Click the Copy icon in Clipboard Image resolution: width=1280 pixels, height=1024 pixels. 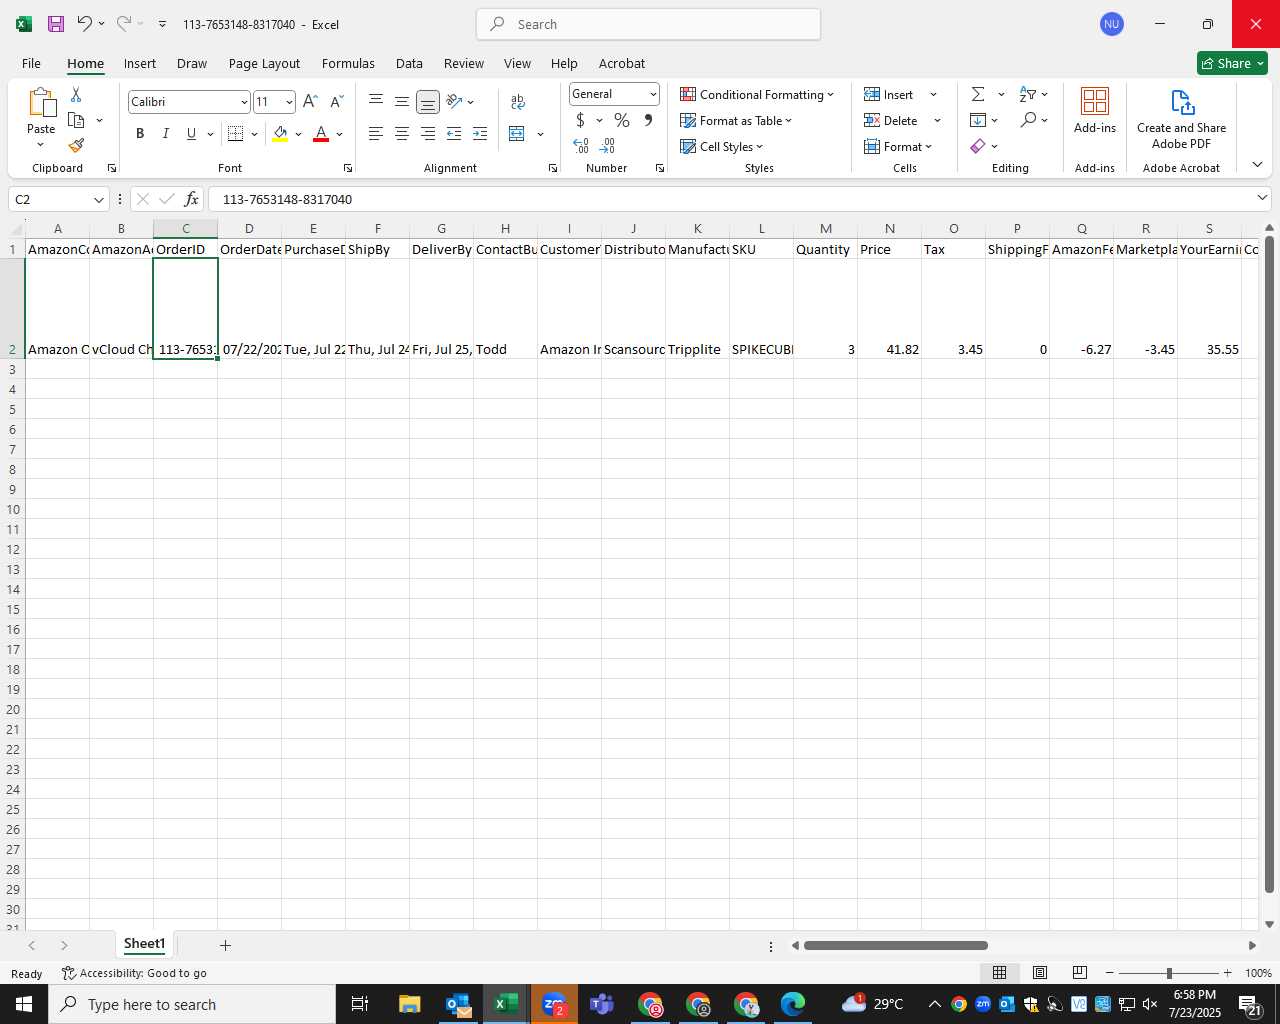(76, 120)
